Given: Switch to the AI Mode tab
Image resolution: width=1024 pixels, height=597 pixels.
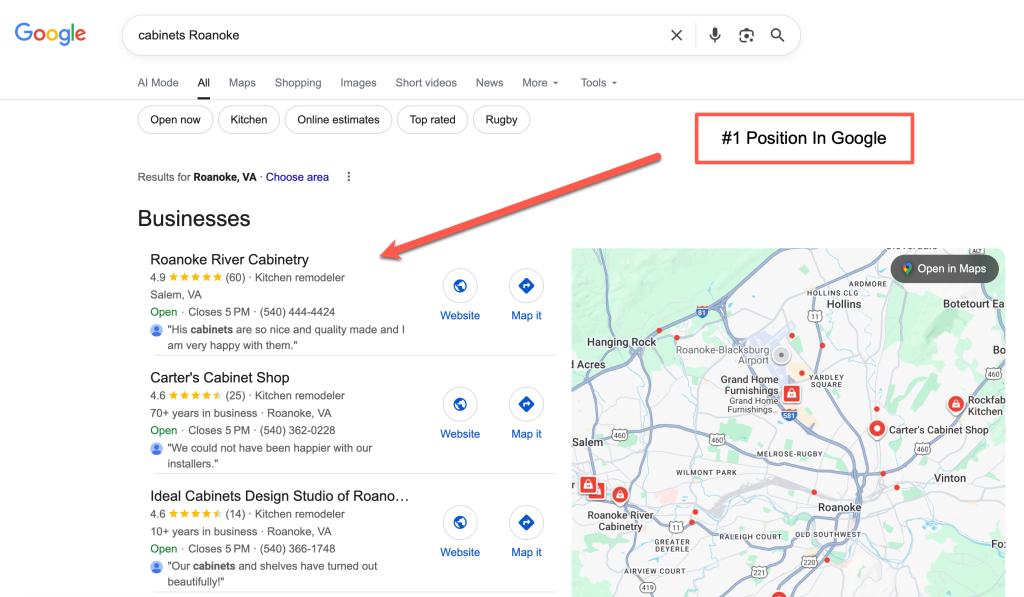Looking at the screenshot, I should pyautogui.click(x=158, y=83).
